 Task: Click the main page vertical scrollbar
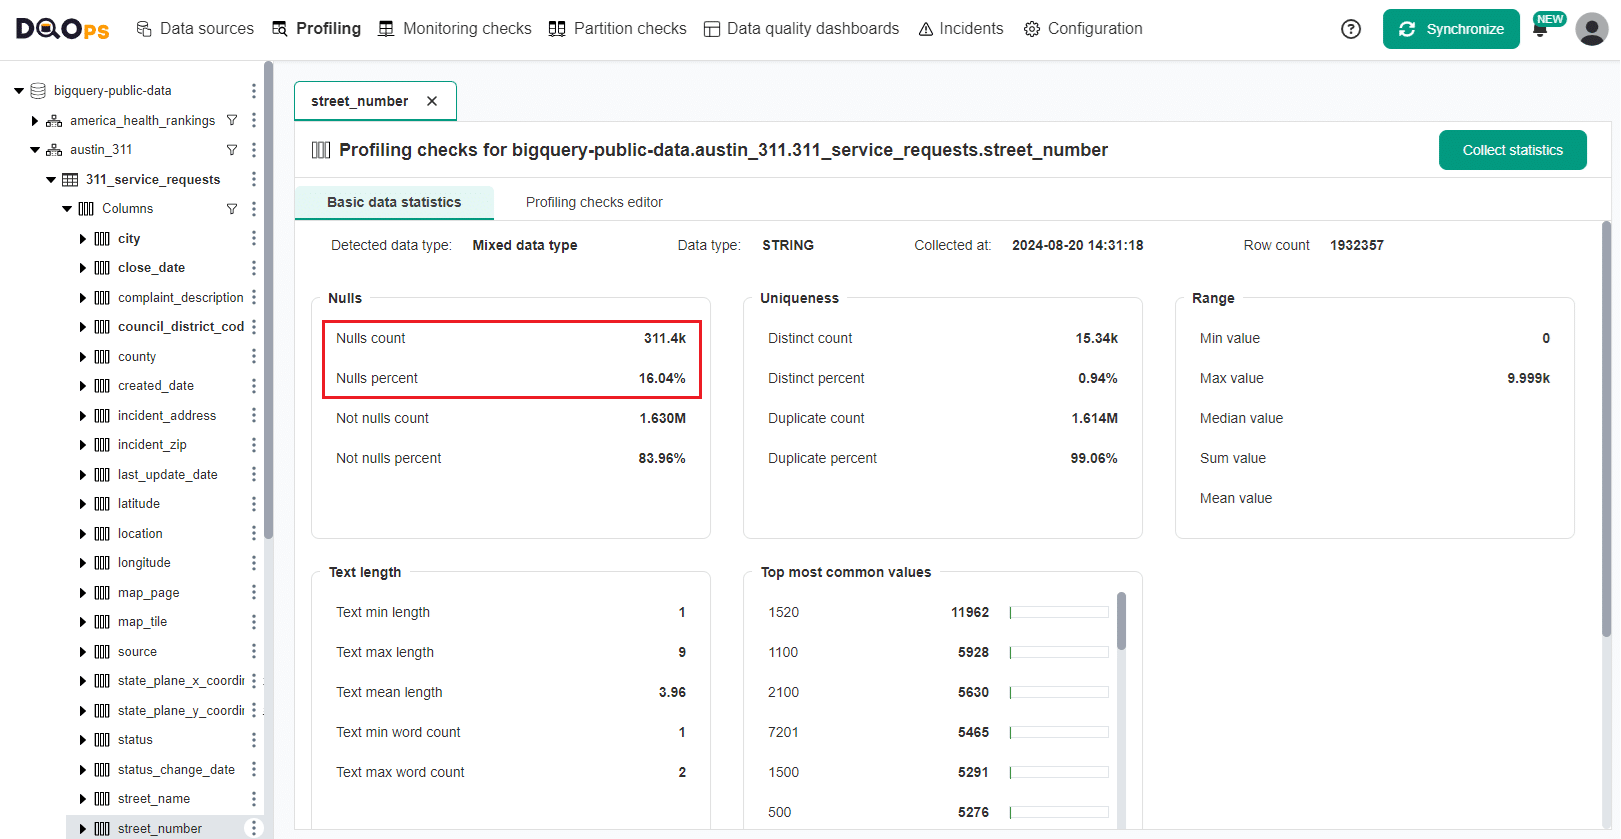click(1607, 430)
